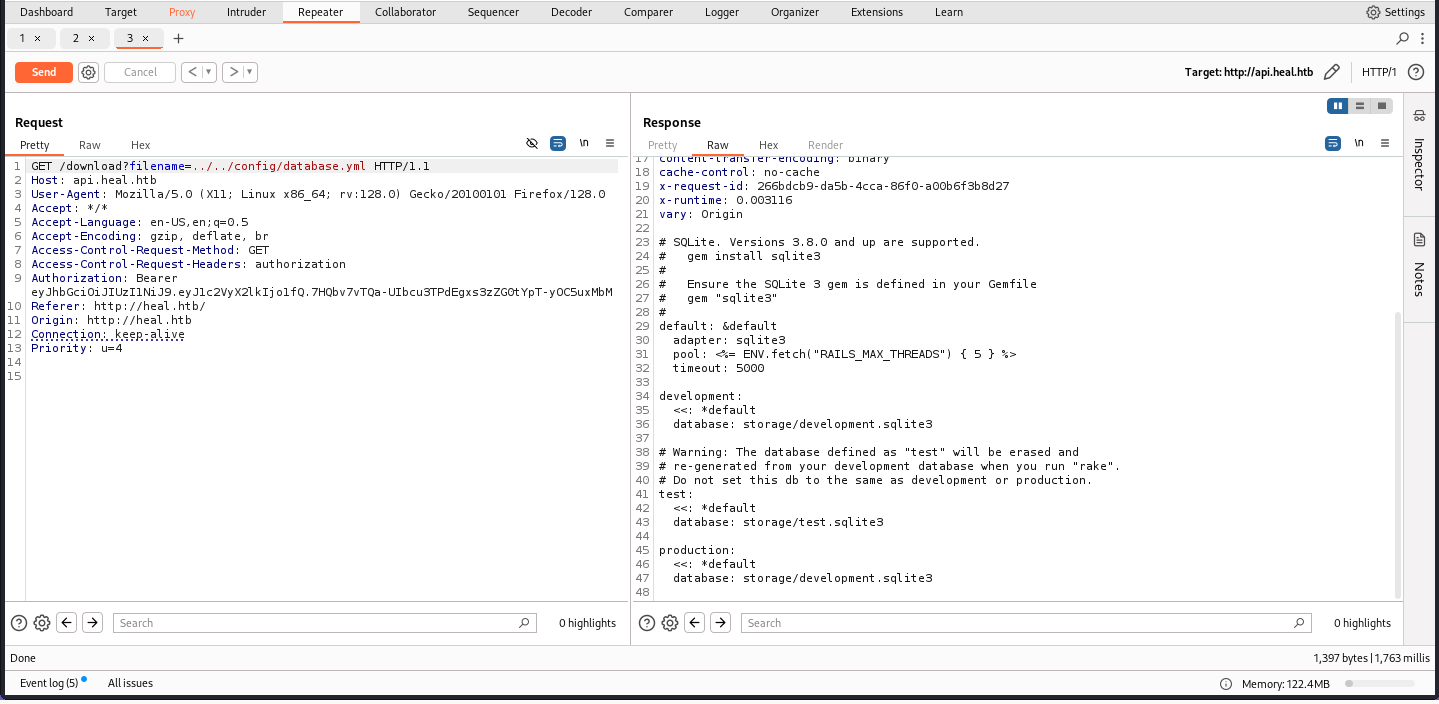Click memory info icon

click(x=1226, y=684)
